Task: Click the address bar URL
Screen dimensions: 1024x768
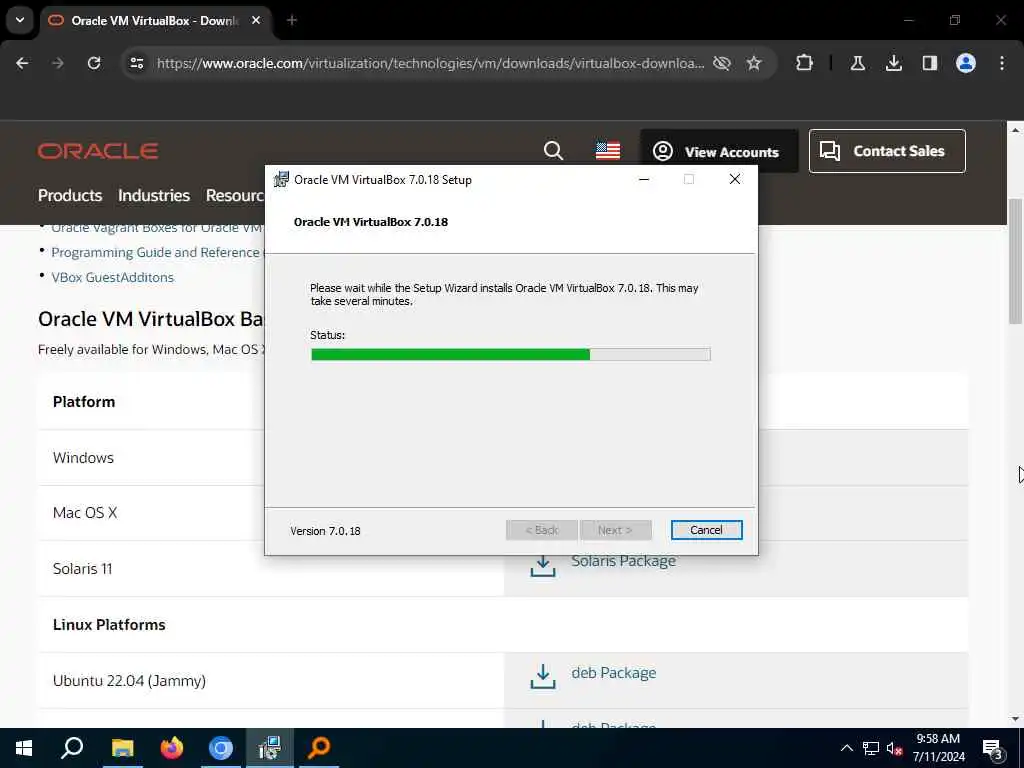Action: [x=430, y=63]
